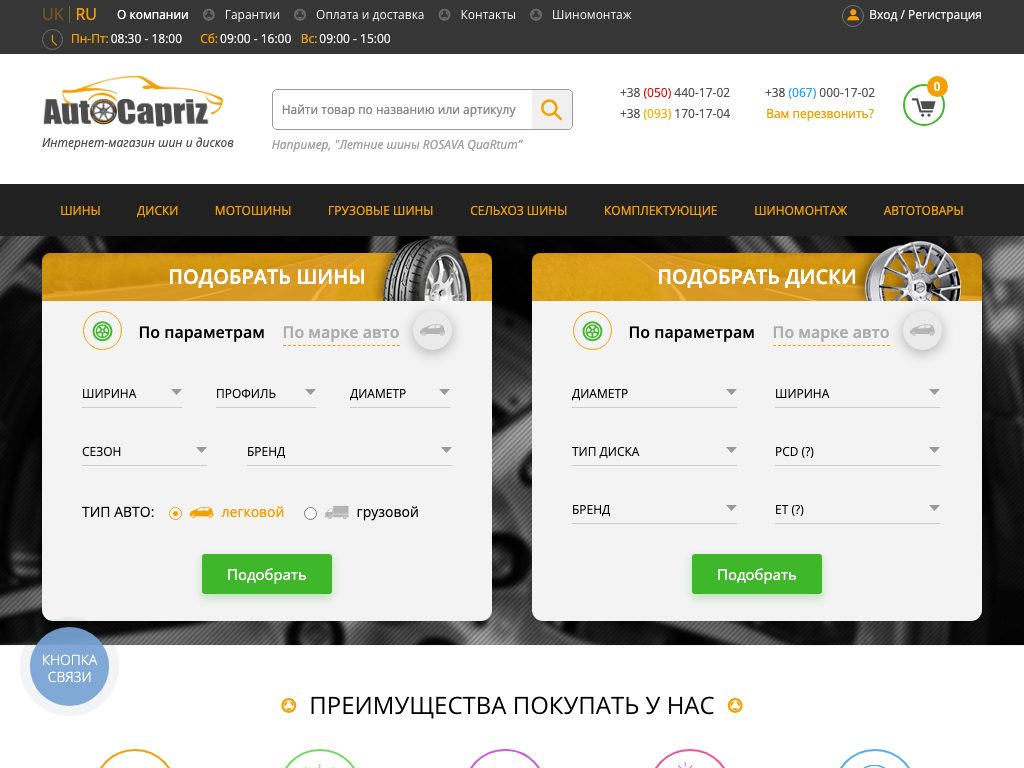Viewport: 1024px width, 768px height.
Task: Switch language to UK
Action: coord(53,14)
